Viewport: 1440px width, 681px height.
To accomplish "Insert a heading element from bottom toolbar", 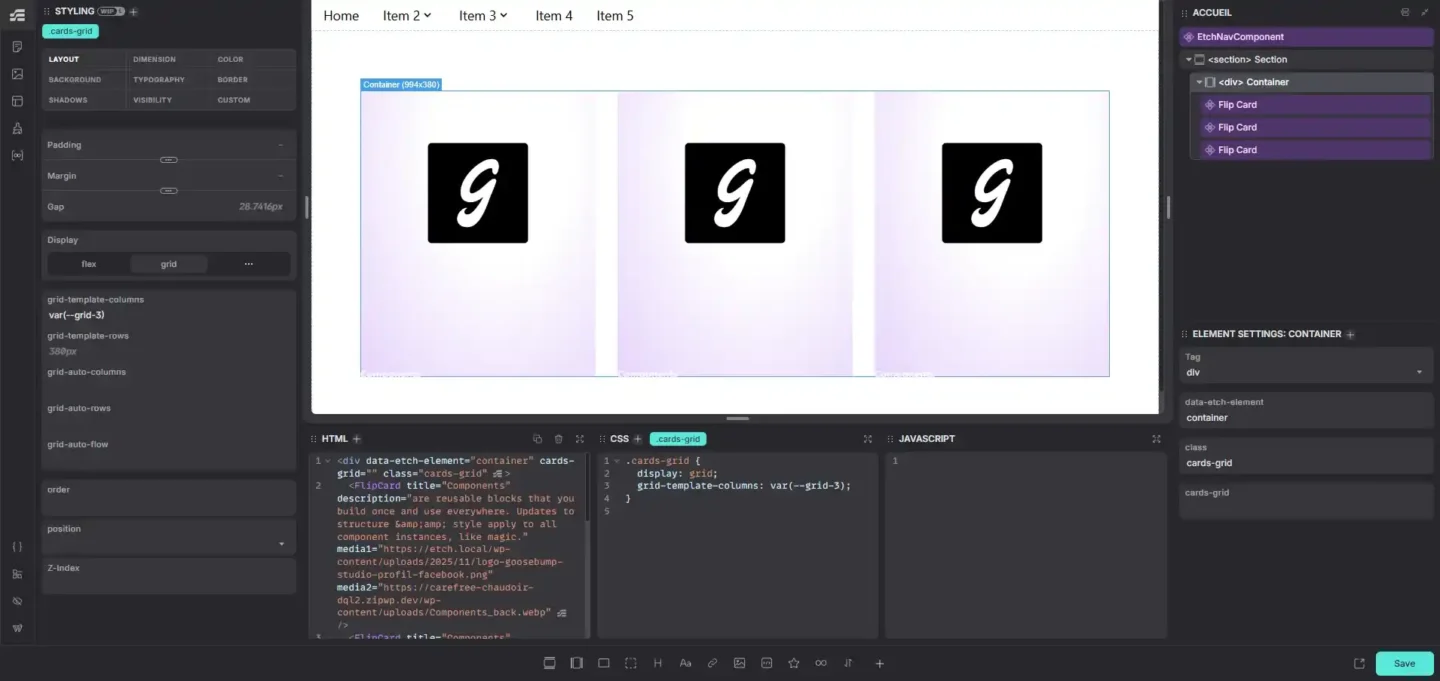I will click(x=658, y=663).
